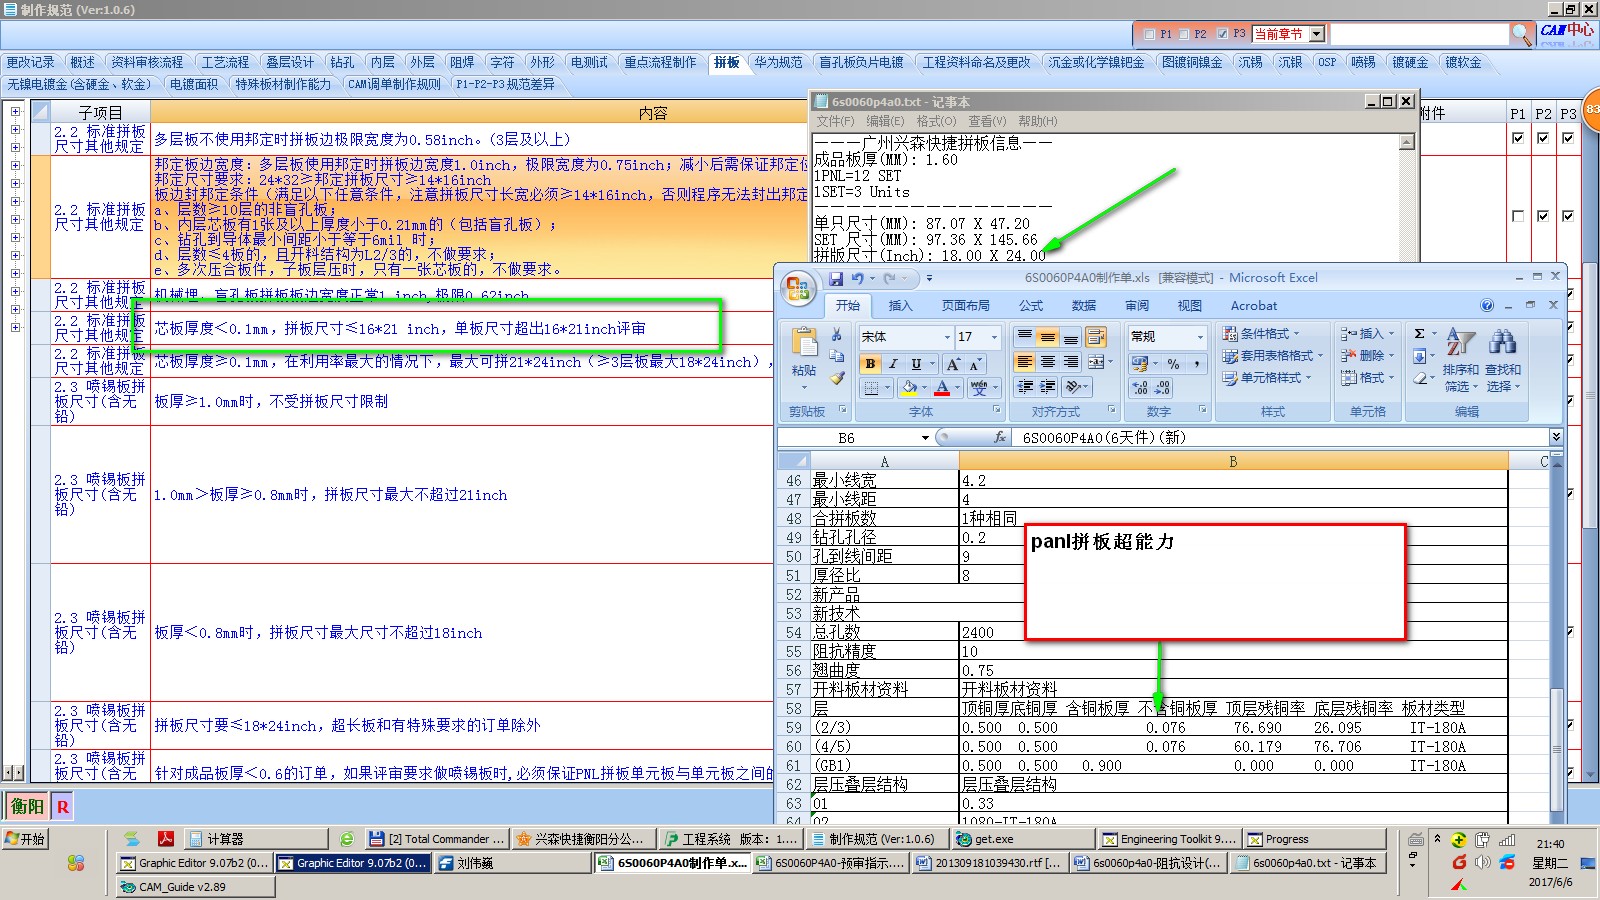Open font color red swatch in Excel
The image size is (1600, 900).
pyautogui.click(x=942, y=387)
